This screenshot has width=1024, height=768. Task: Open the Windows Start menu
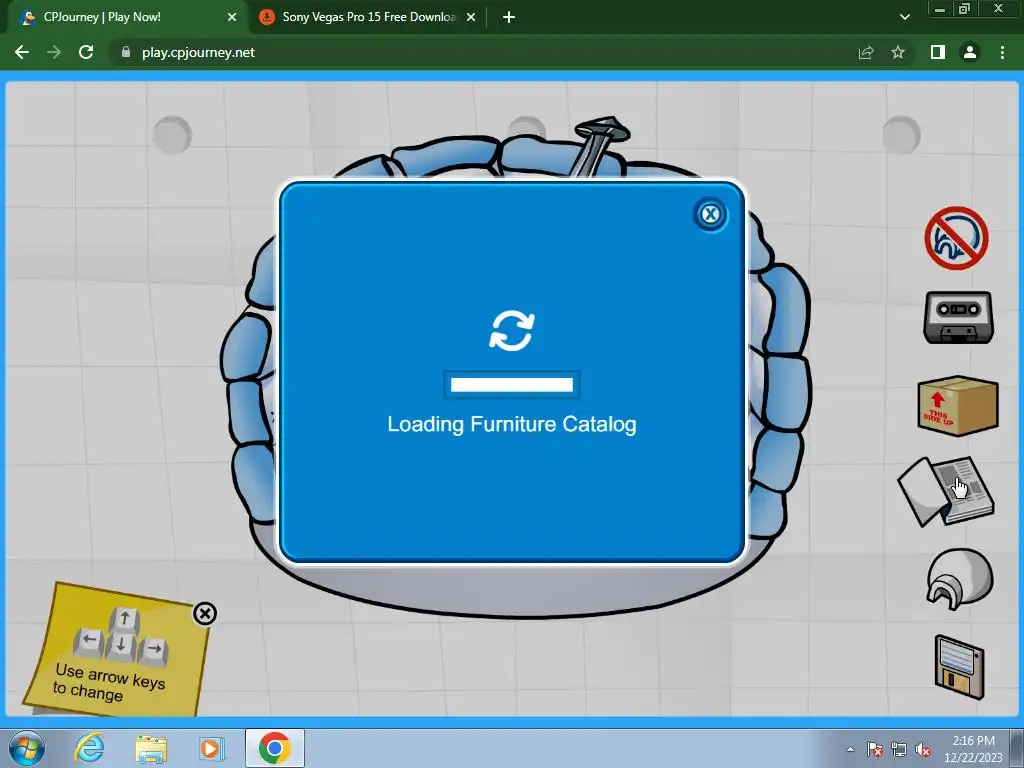(x=26, y=748)
